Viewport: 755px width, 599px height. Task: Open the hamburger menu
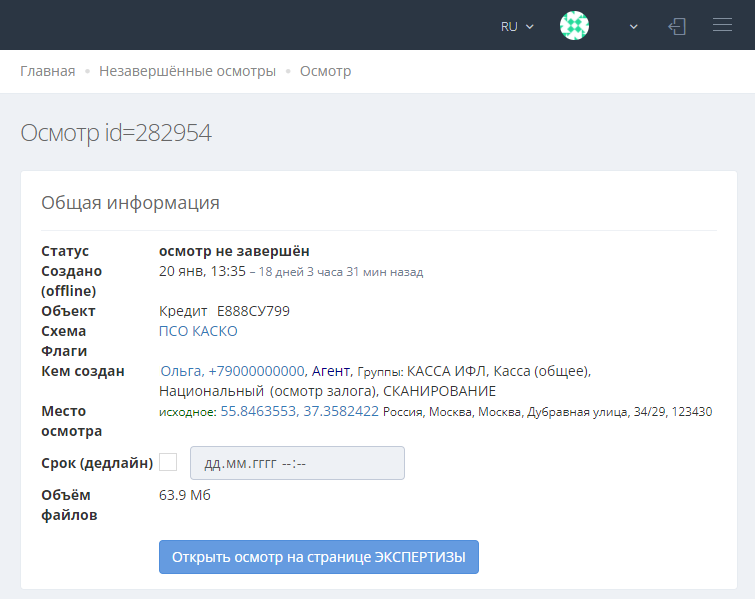pos(722,26)
